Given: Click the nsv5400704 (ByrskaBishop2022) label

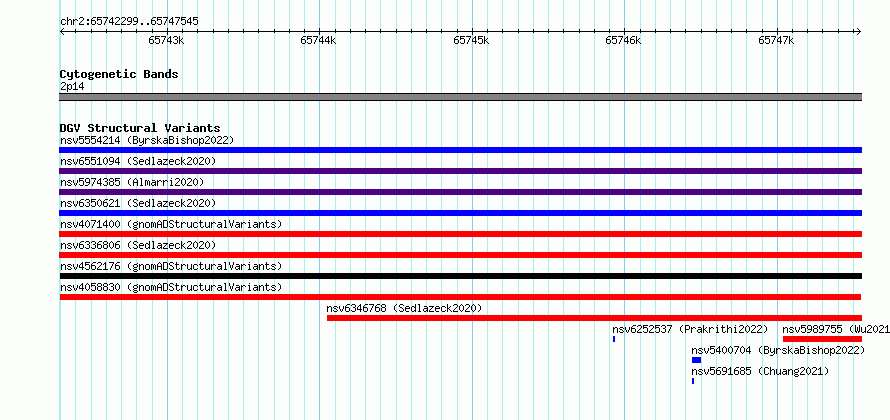Looking at the screenshot, I should [x=778, y=350].
